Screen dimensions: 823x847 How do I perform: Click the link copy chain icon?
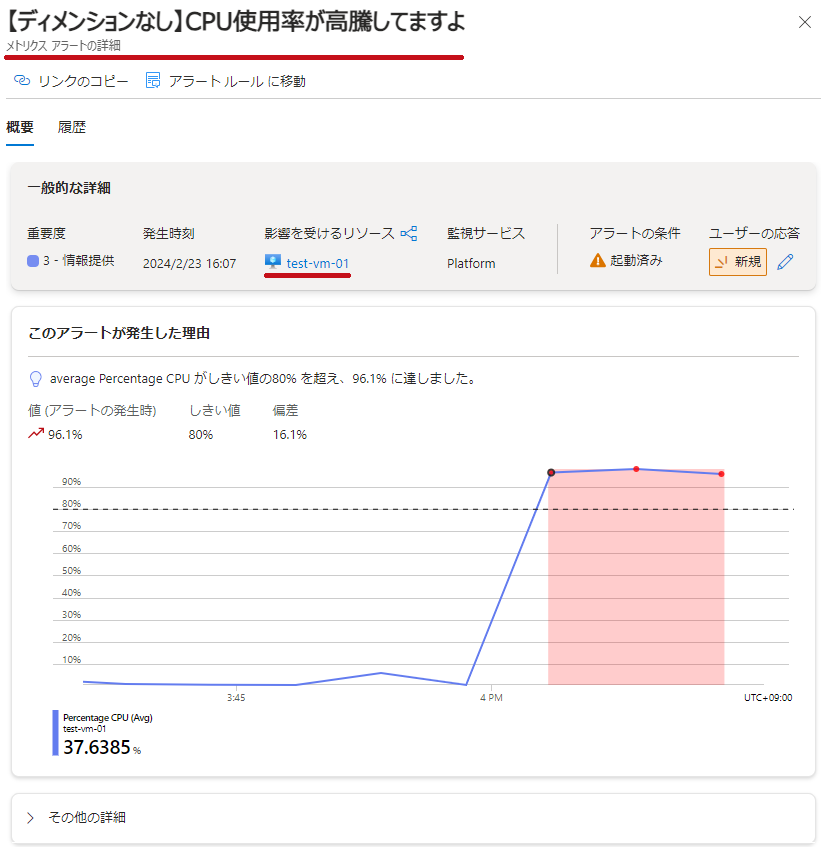point(22,80)
